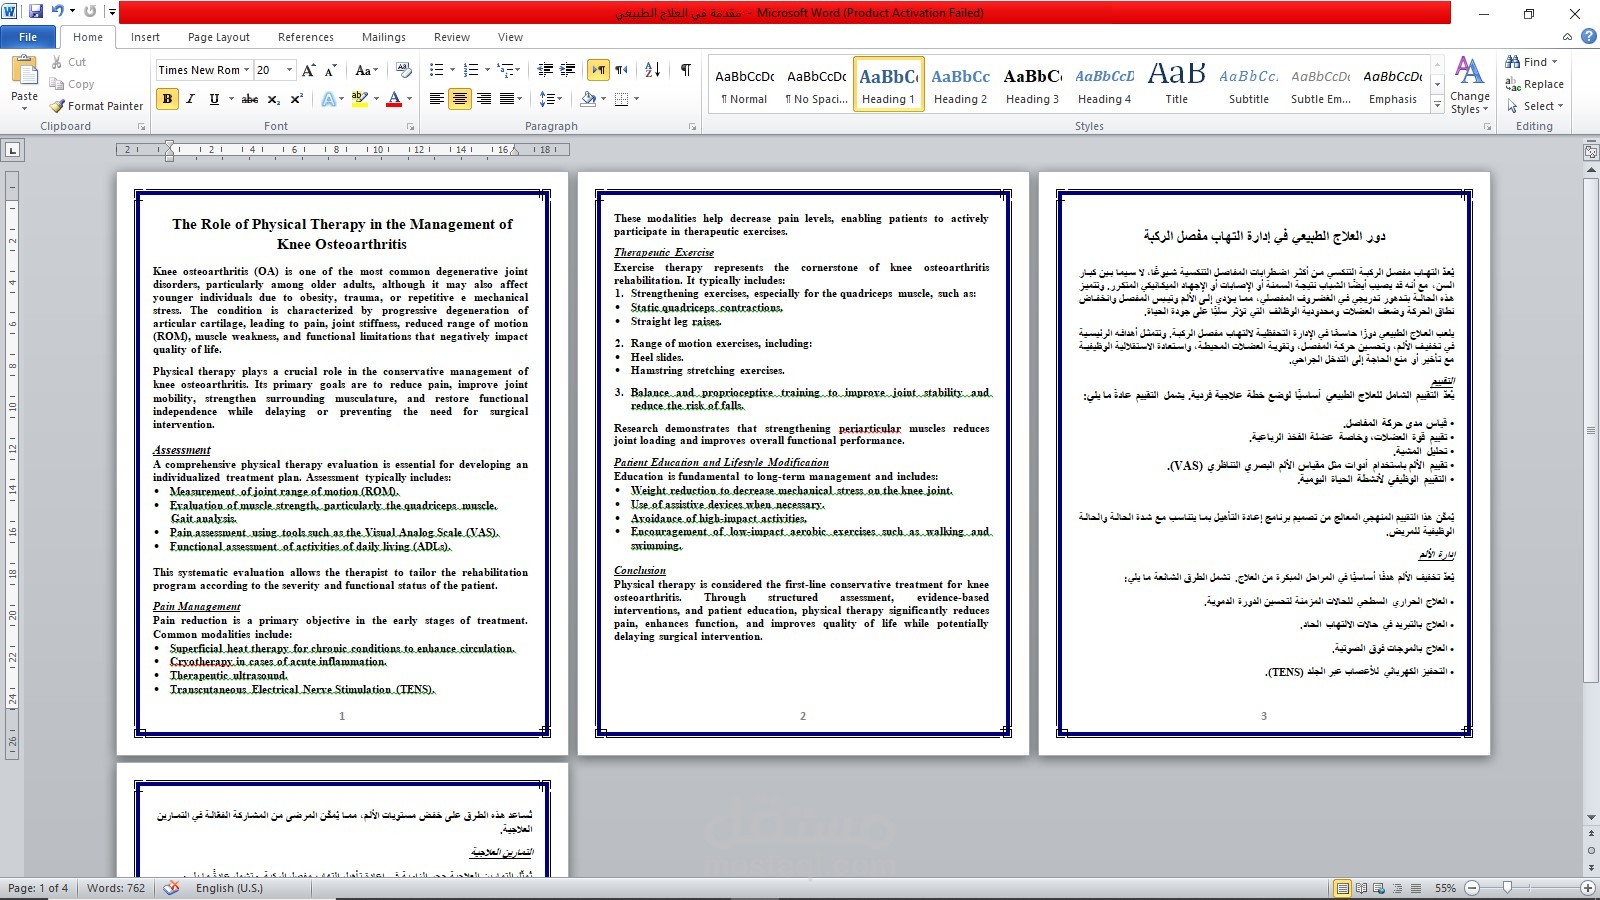Click the Shrink Font icon

tap(330, 70)
